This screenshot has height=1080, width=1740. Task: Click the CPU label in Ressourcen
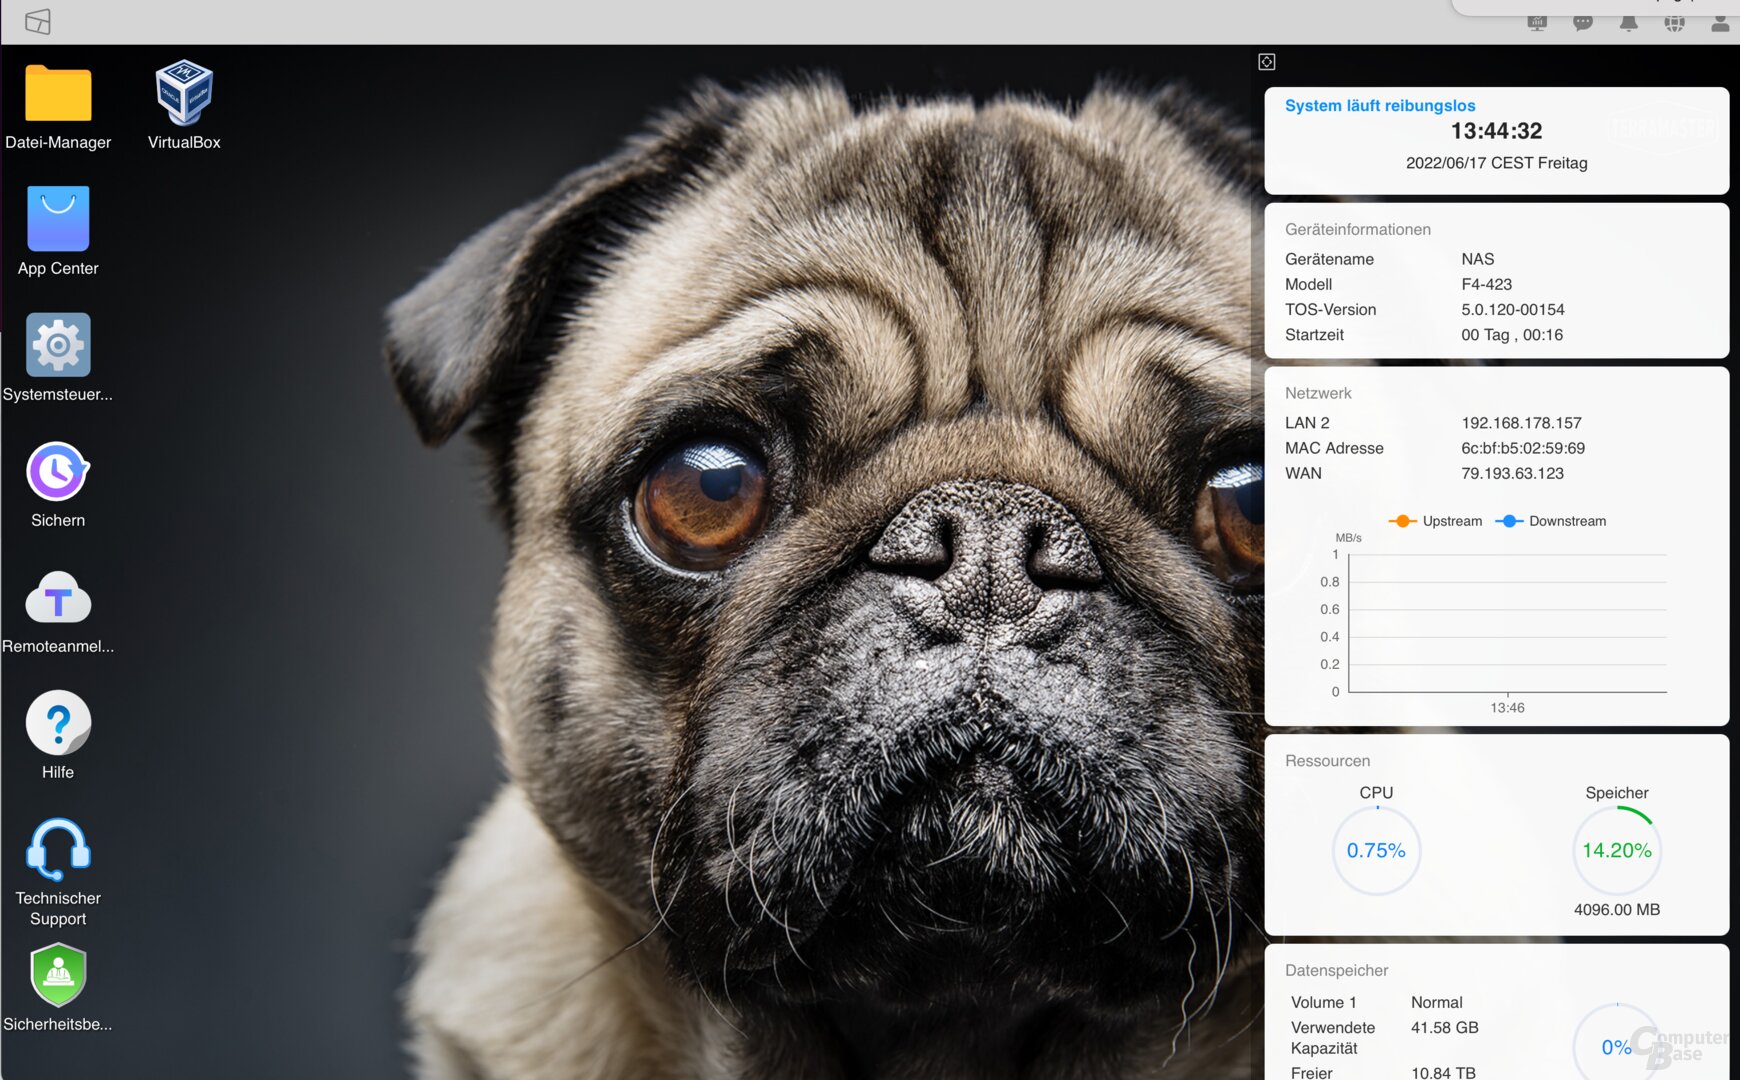[1376, 793]
